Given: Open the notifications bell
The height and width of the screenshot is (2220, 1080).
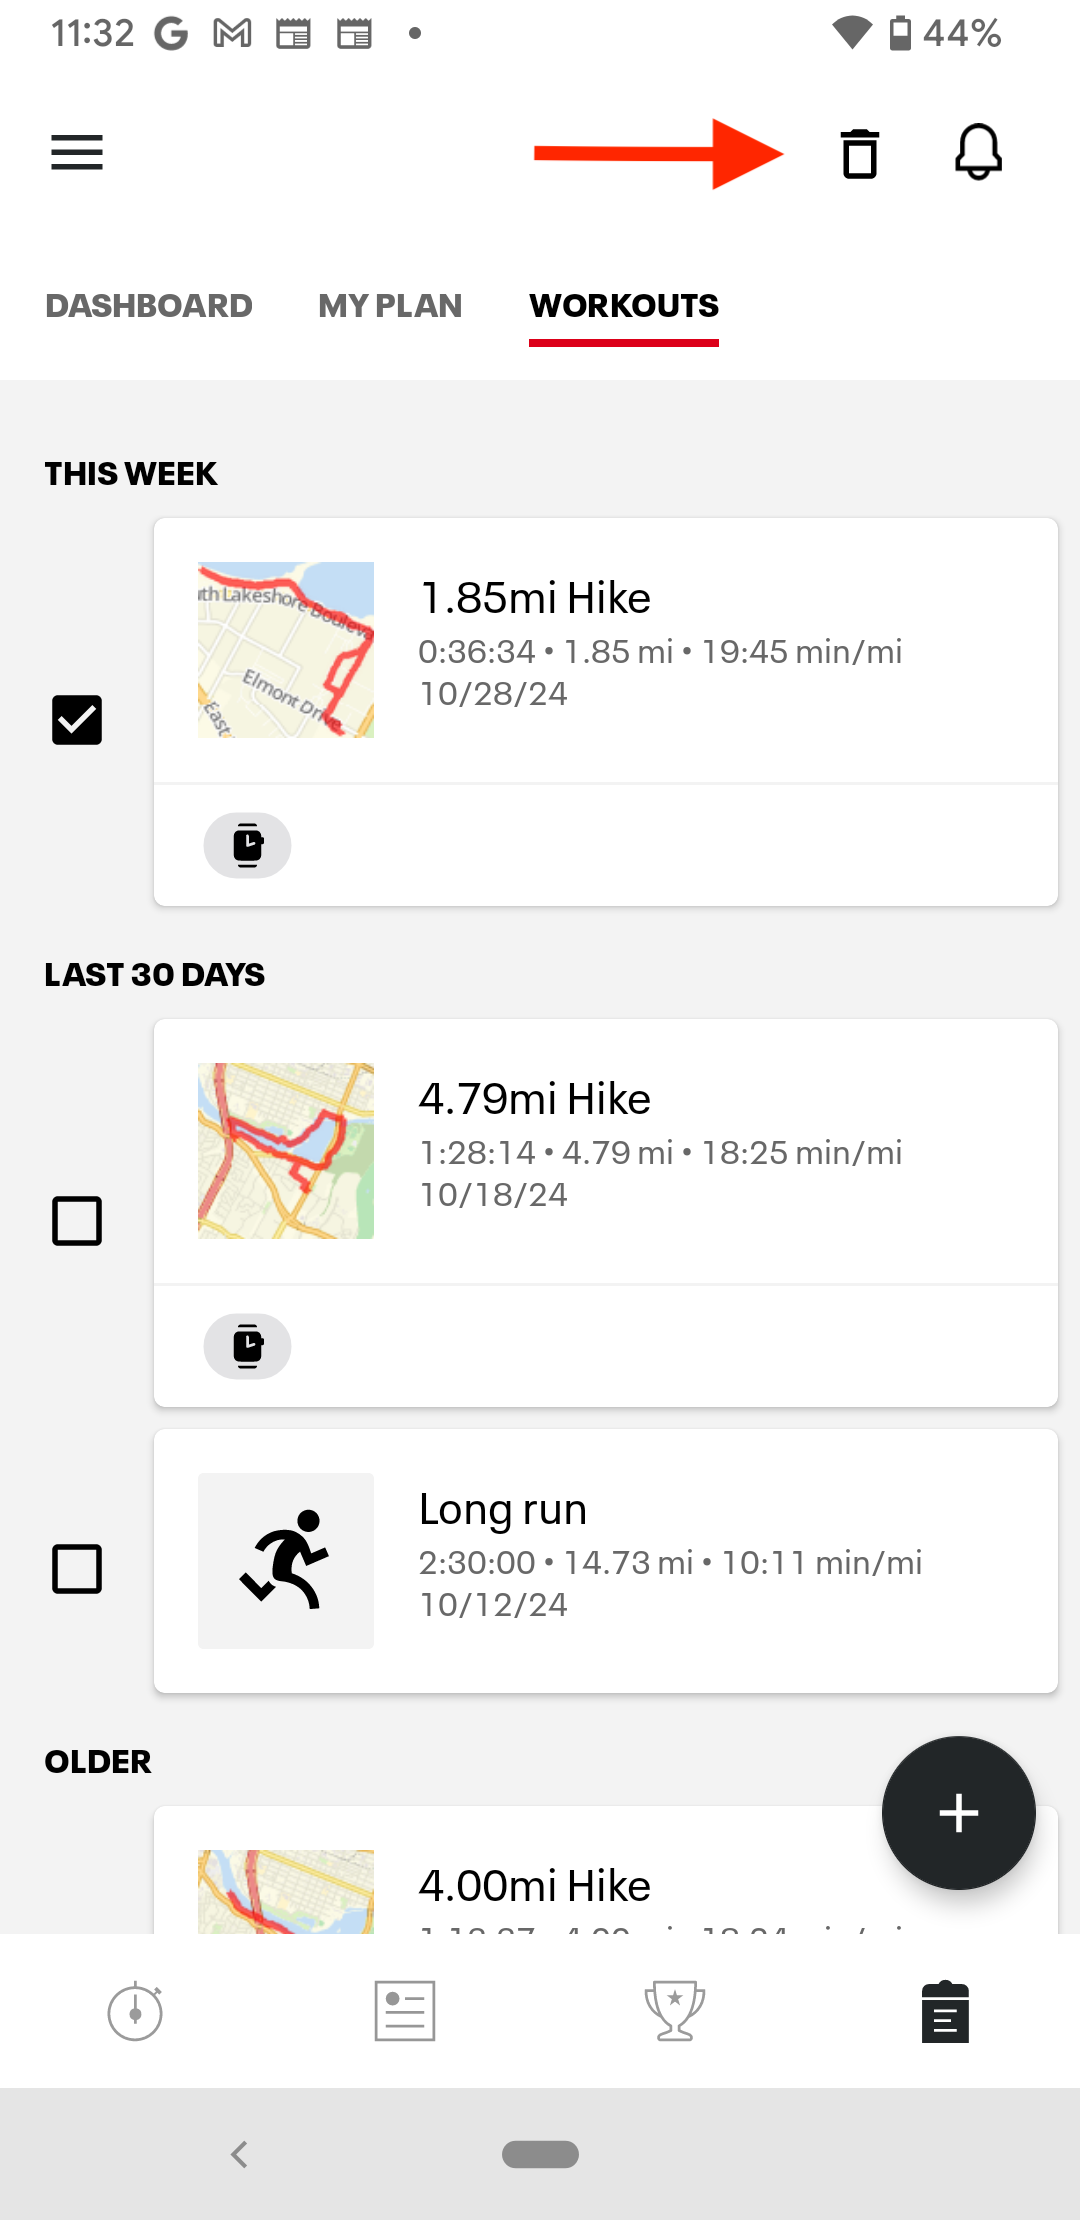Looking at the screenshot, I should click(x=978, y=152).
